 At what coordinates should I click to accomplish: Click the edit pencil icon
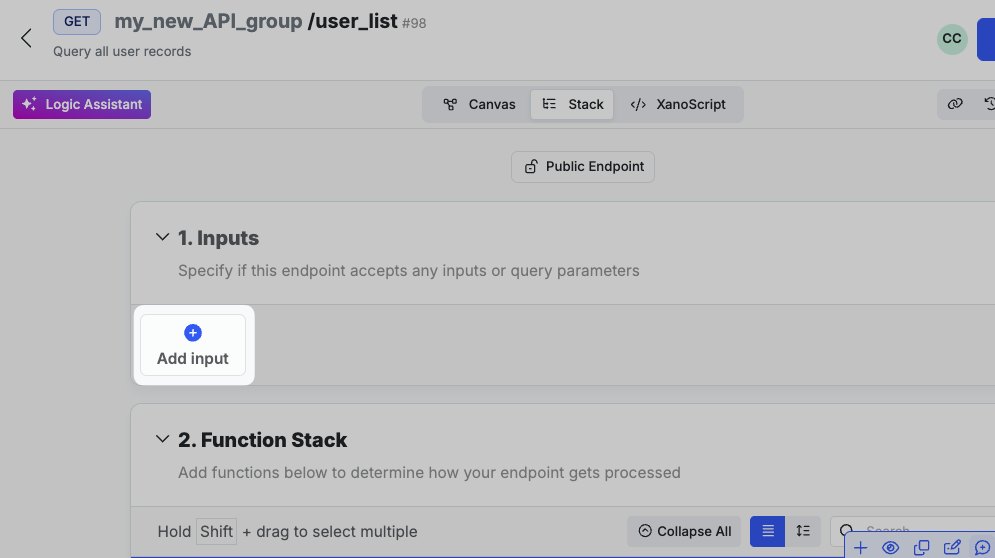[952, 547]
